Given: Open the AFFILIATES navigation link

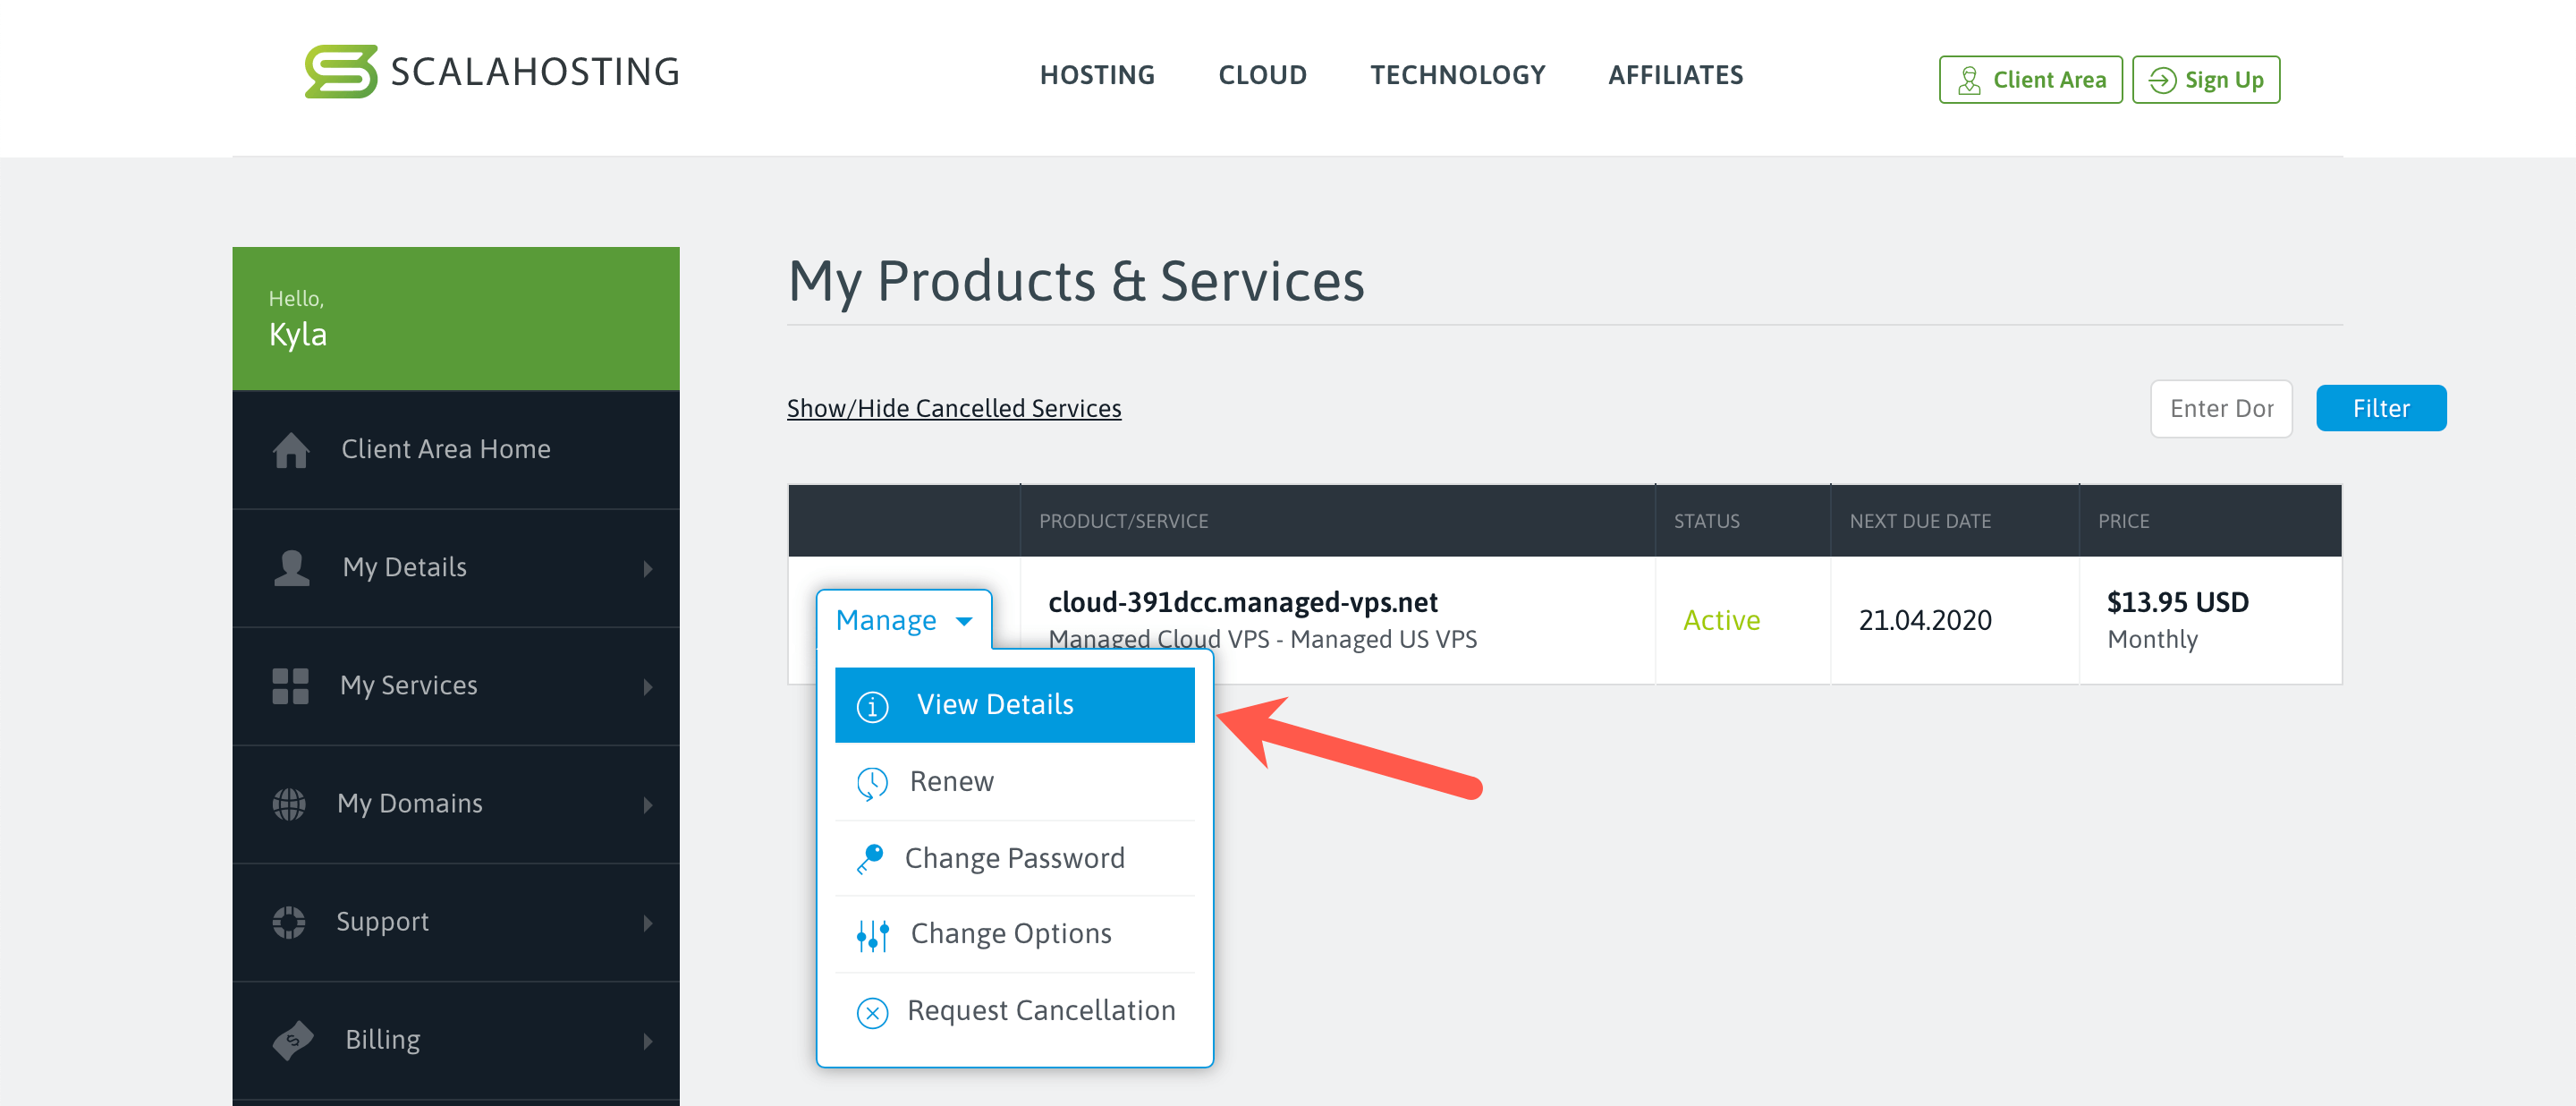Looking at the screenshot, I should click(1675, 75).
